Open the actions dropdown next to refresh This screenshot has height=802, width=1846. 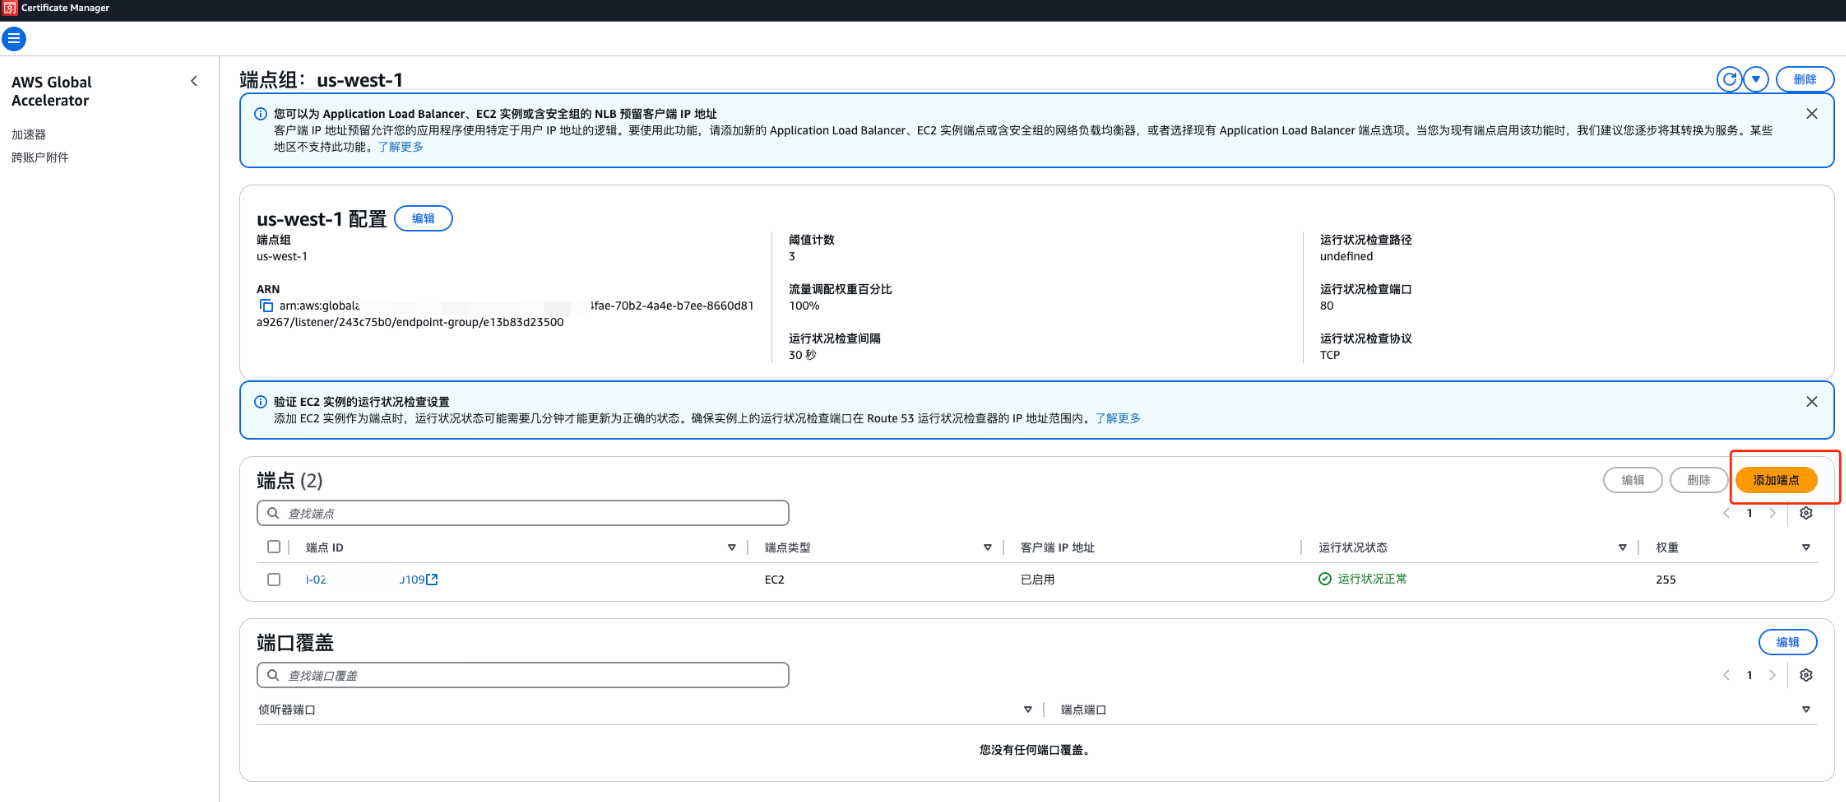tap(1756, 79)
